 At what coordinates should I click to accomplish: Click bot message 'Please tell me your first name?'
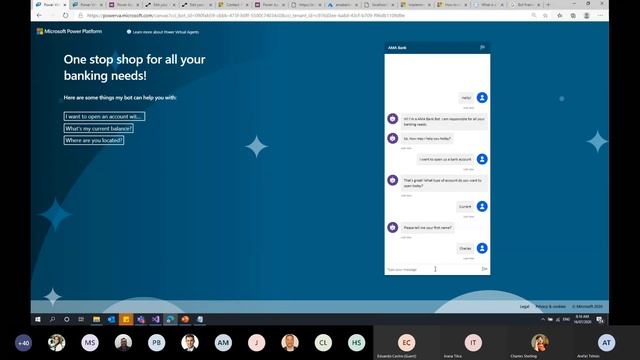coord(427,227)
